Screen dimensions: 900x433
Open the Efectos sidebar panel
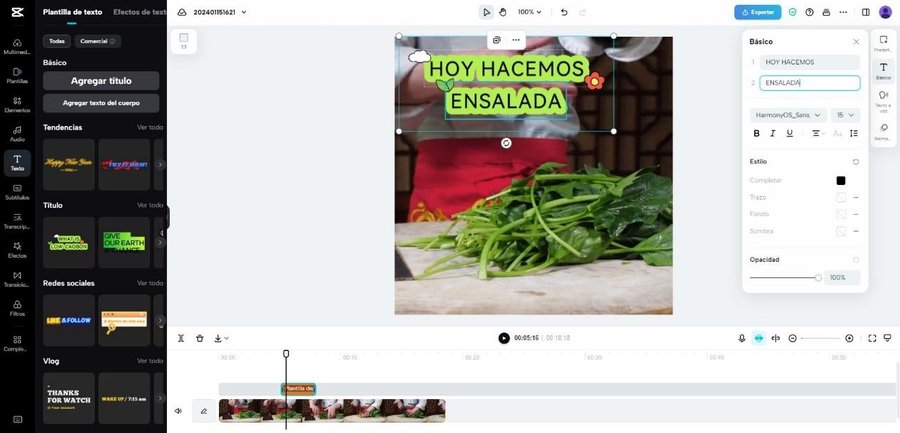coord(17,250)
